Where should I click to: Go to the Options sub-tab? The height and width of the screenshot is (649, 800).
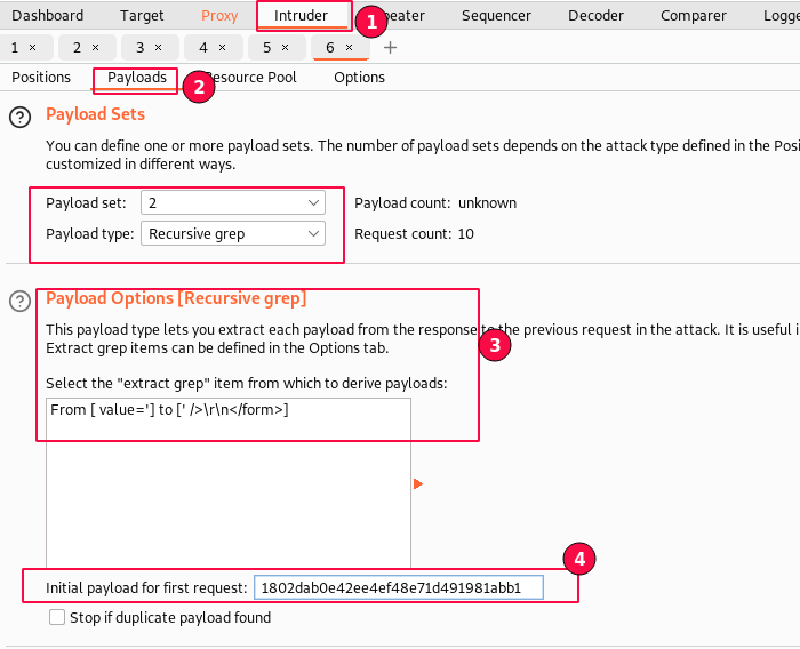pos(359,77)
